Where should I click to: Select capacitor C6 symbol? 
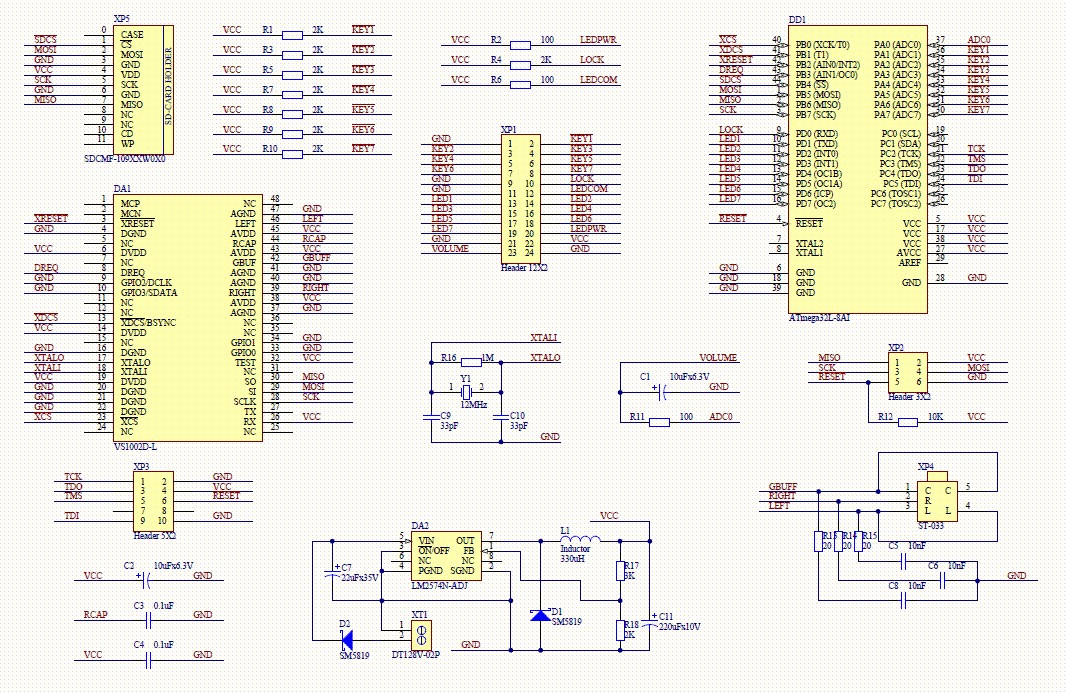point(943,581)
